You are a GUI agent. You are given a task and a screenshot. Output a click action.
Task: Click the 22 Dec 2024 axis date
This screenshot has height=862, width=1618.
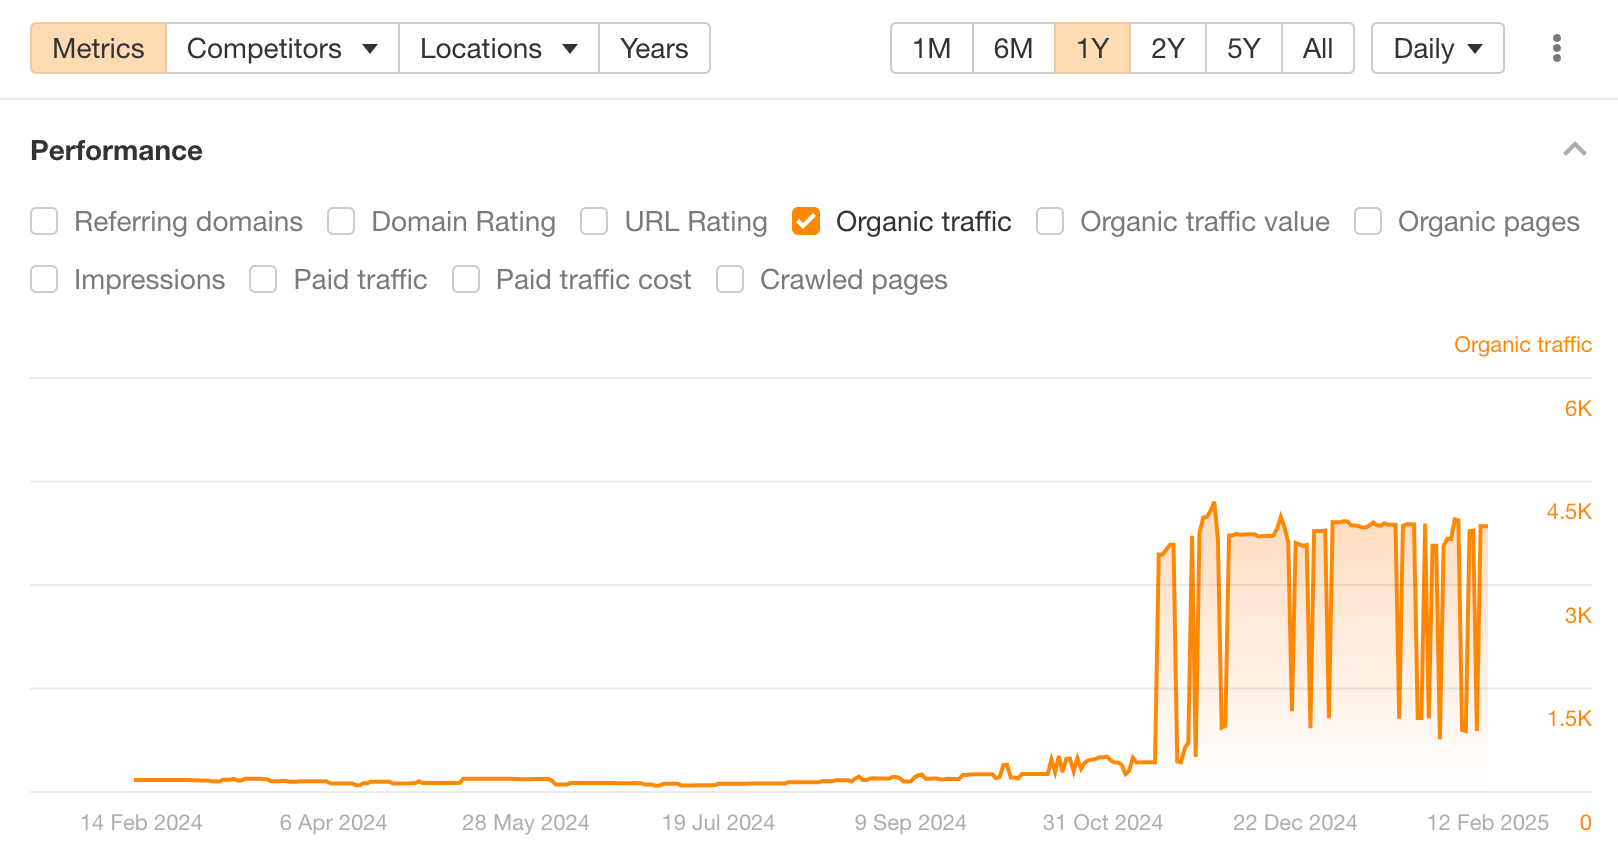click(x=1295, y=822)
